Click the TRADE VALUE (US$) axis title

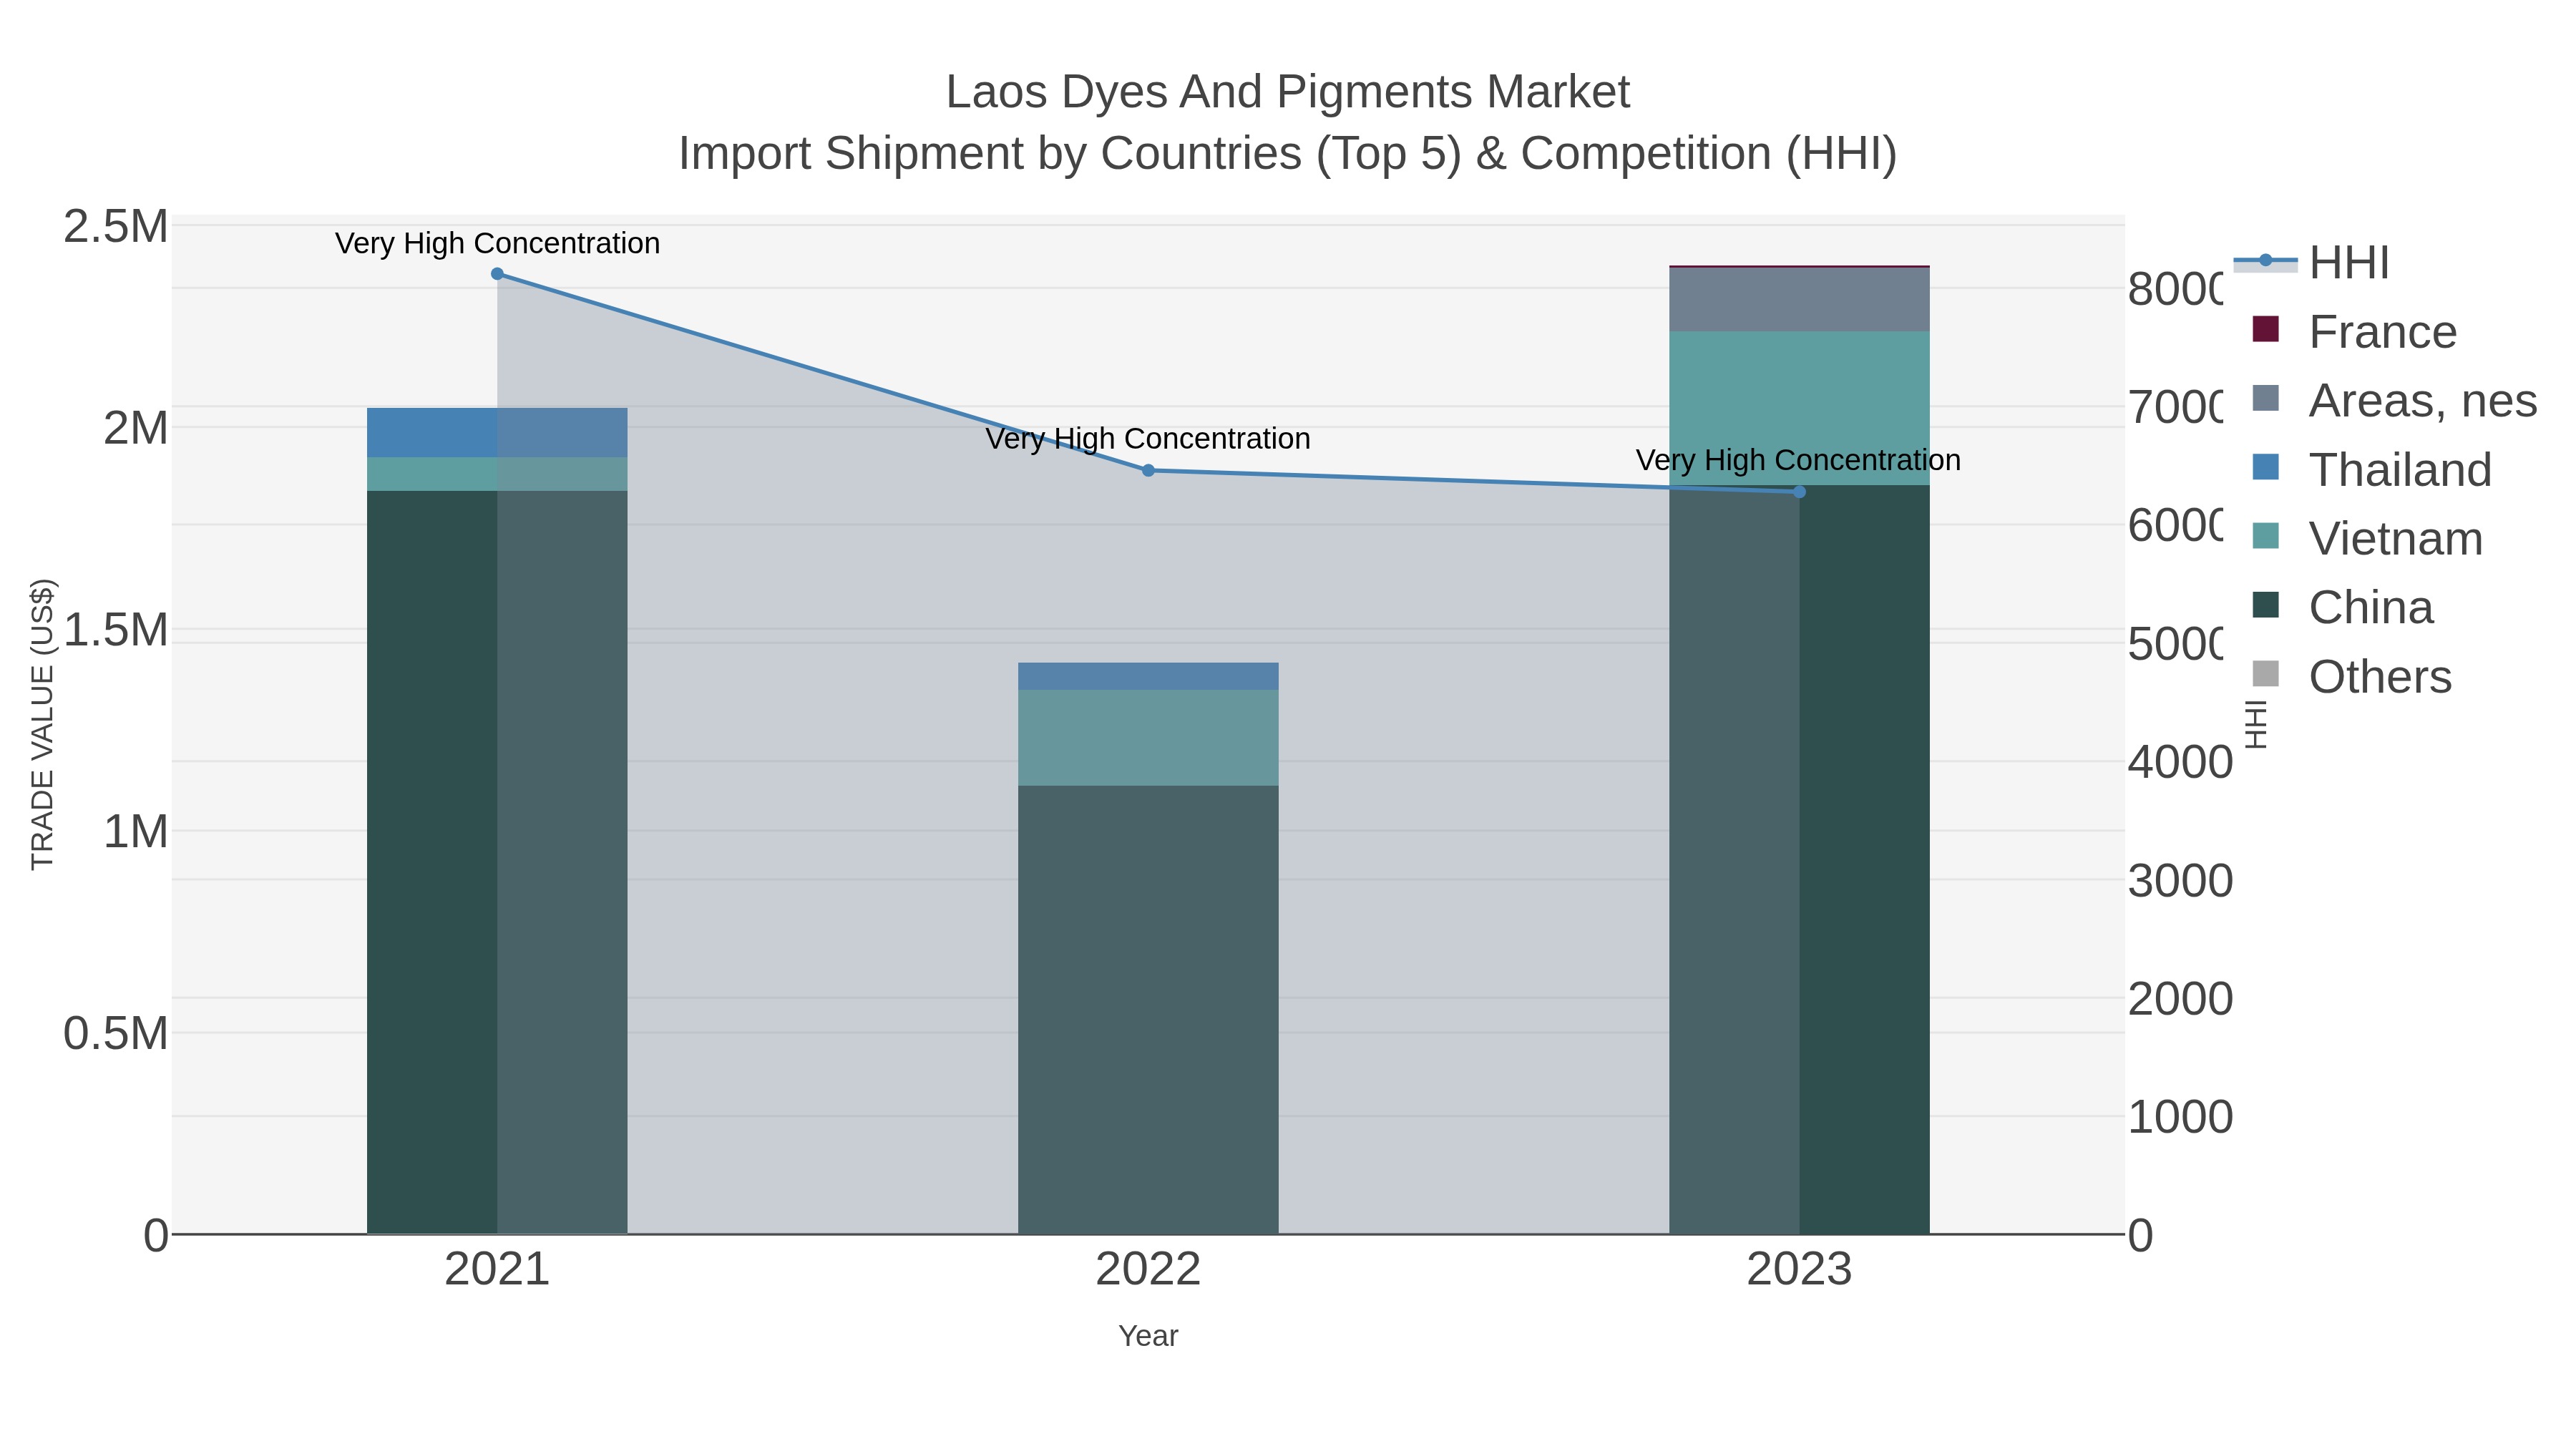[x=42, y=724]
